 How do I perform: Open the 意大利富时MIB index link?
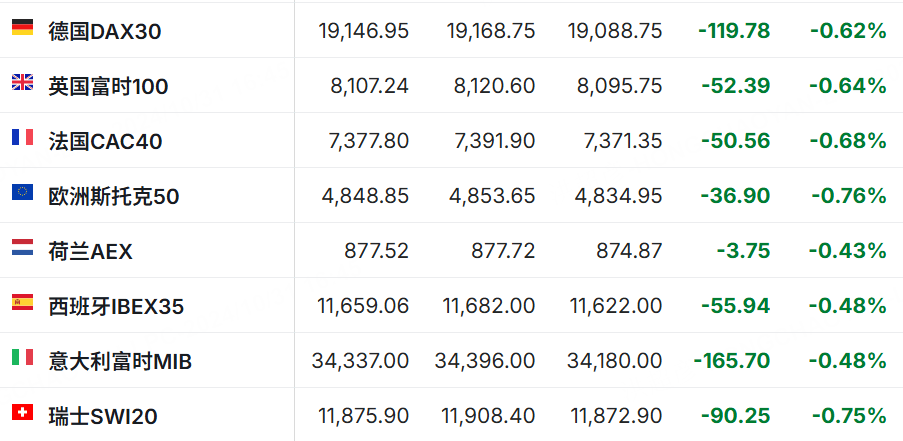120,362
